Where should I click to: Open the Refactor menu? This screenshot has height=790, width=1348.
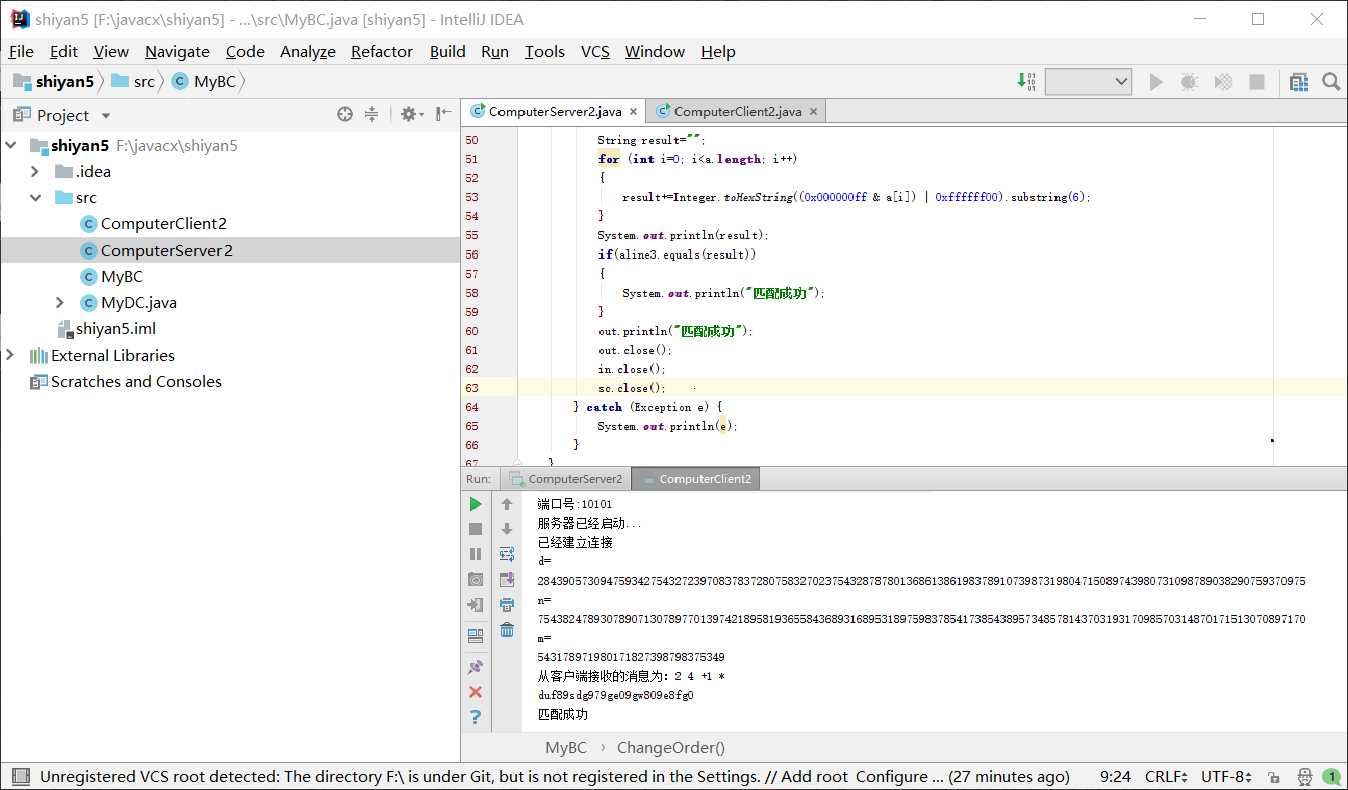tap(382, 51)
